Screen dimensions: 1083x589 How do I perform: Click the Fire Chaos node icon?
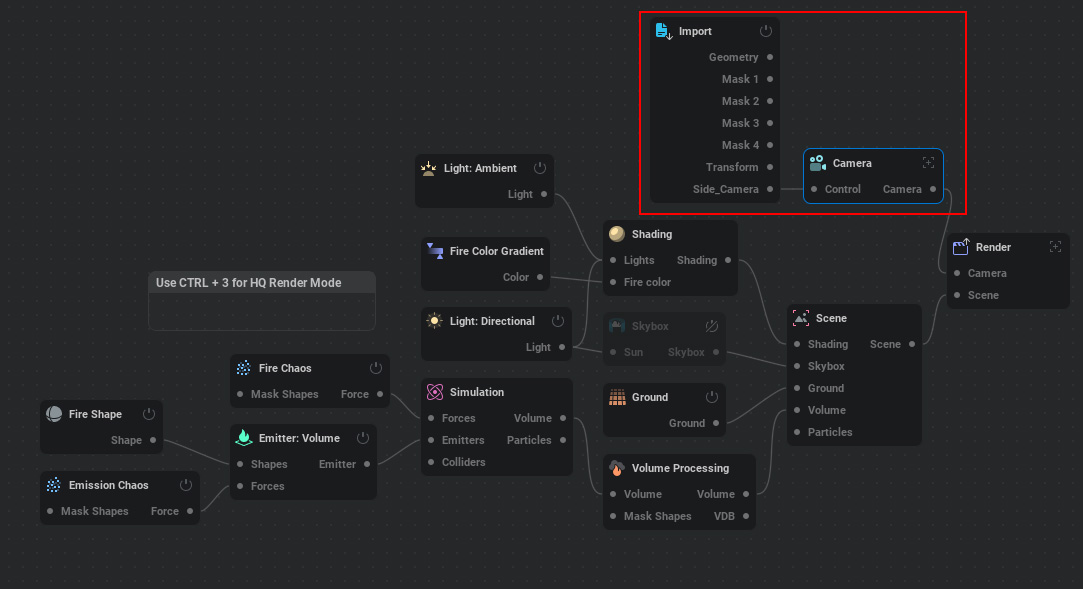244,368
